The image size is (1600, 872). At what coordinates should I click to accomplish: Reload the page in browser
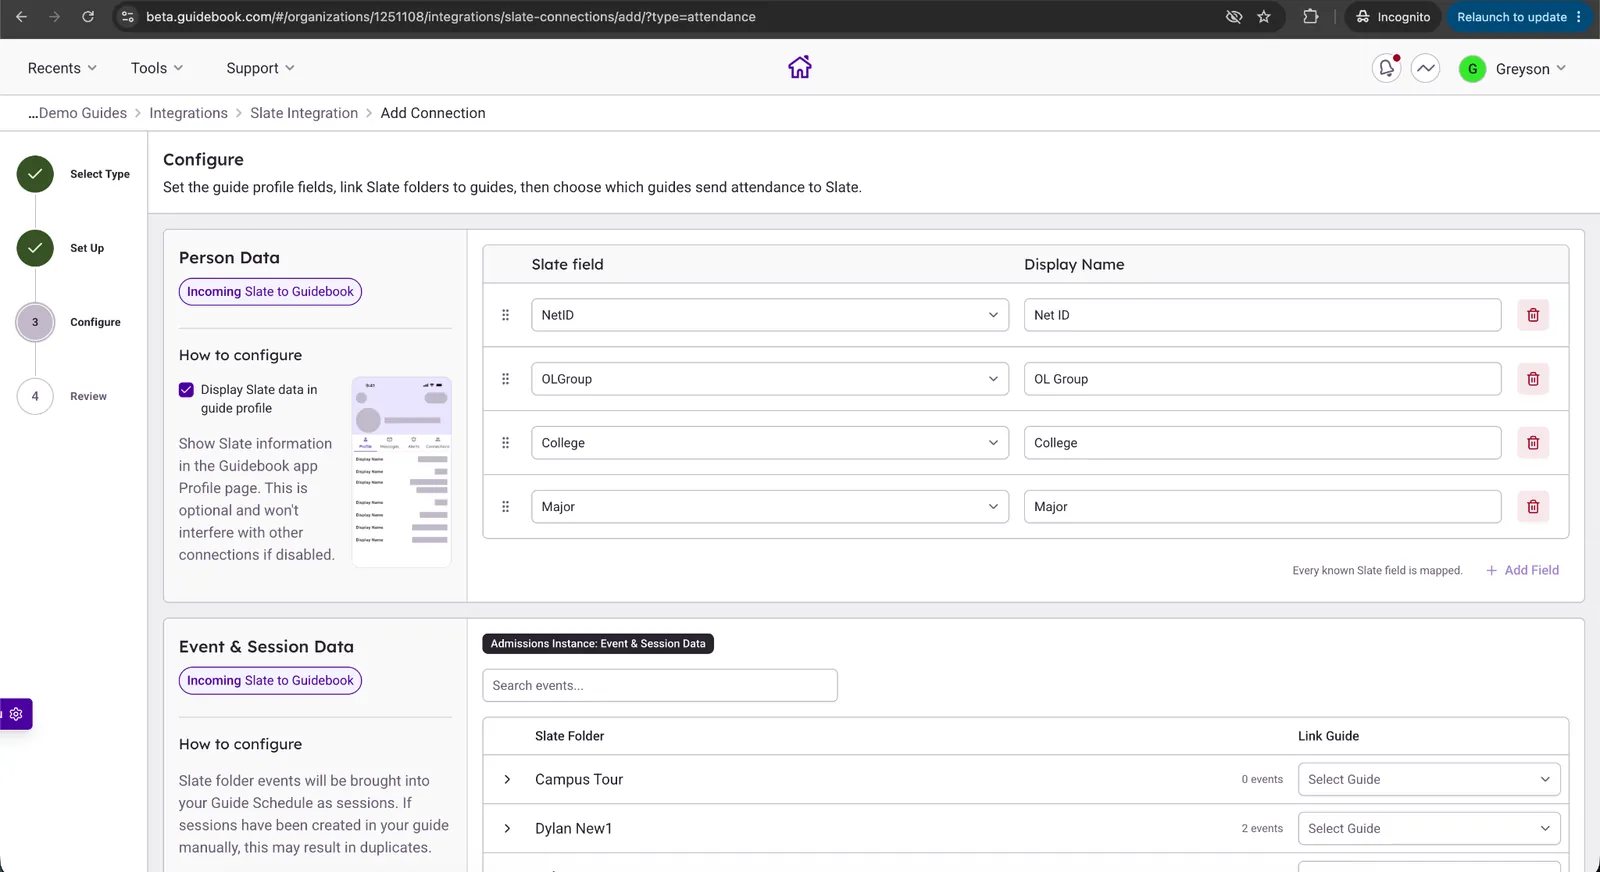pos(88,17)
